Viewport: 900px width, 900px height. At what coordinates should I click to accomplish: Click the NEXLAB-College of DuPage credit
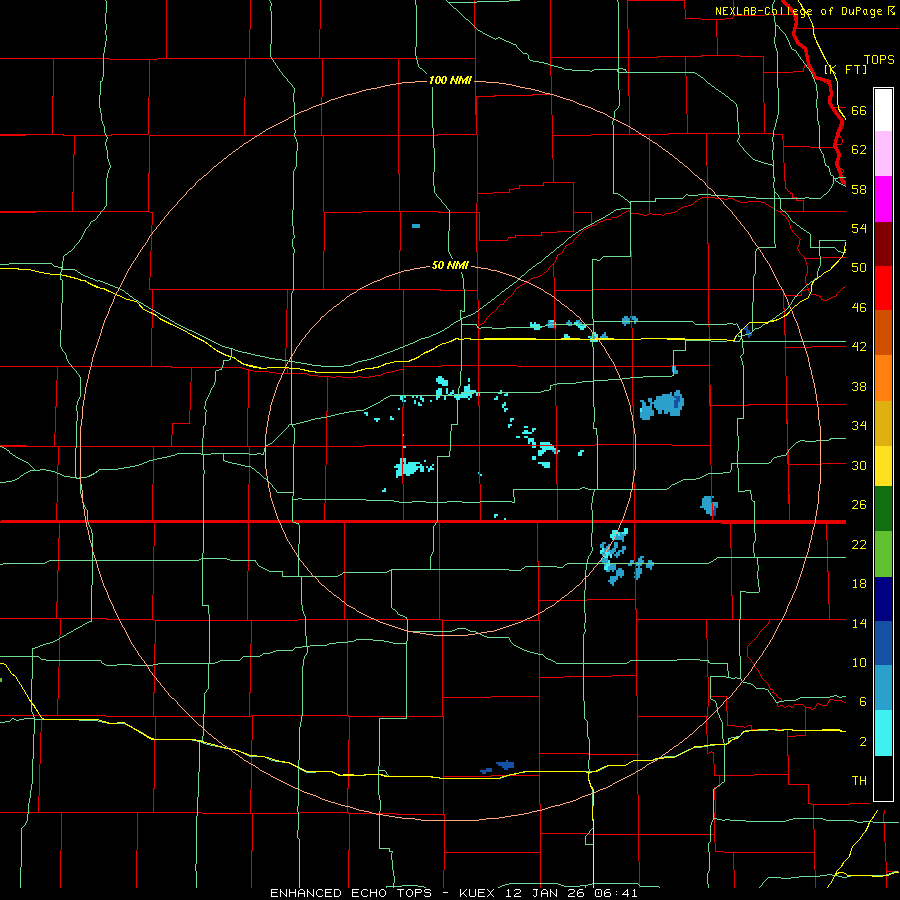click(798, 11)
